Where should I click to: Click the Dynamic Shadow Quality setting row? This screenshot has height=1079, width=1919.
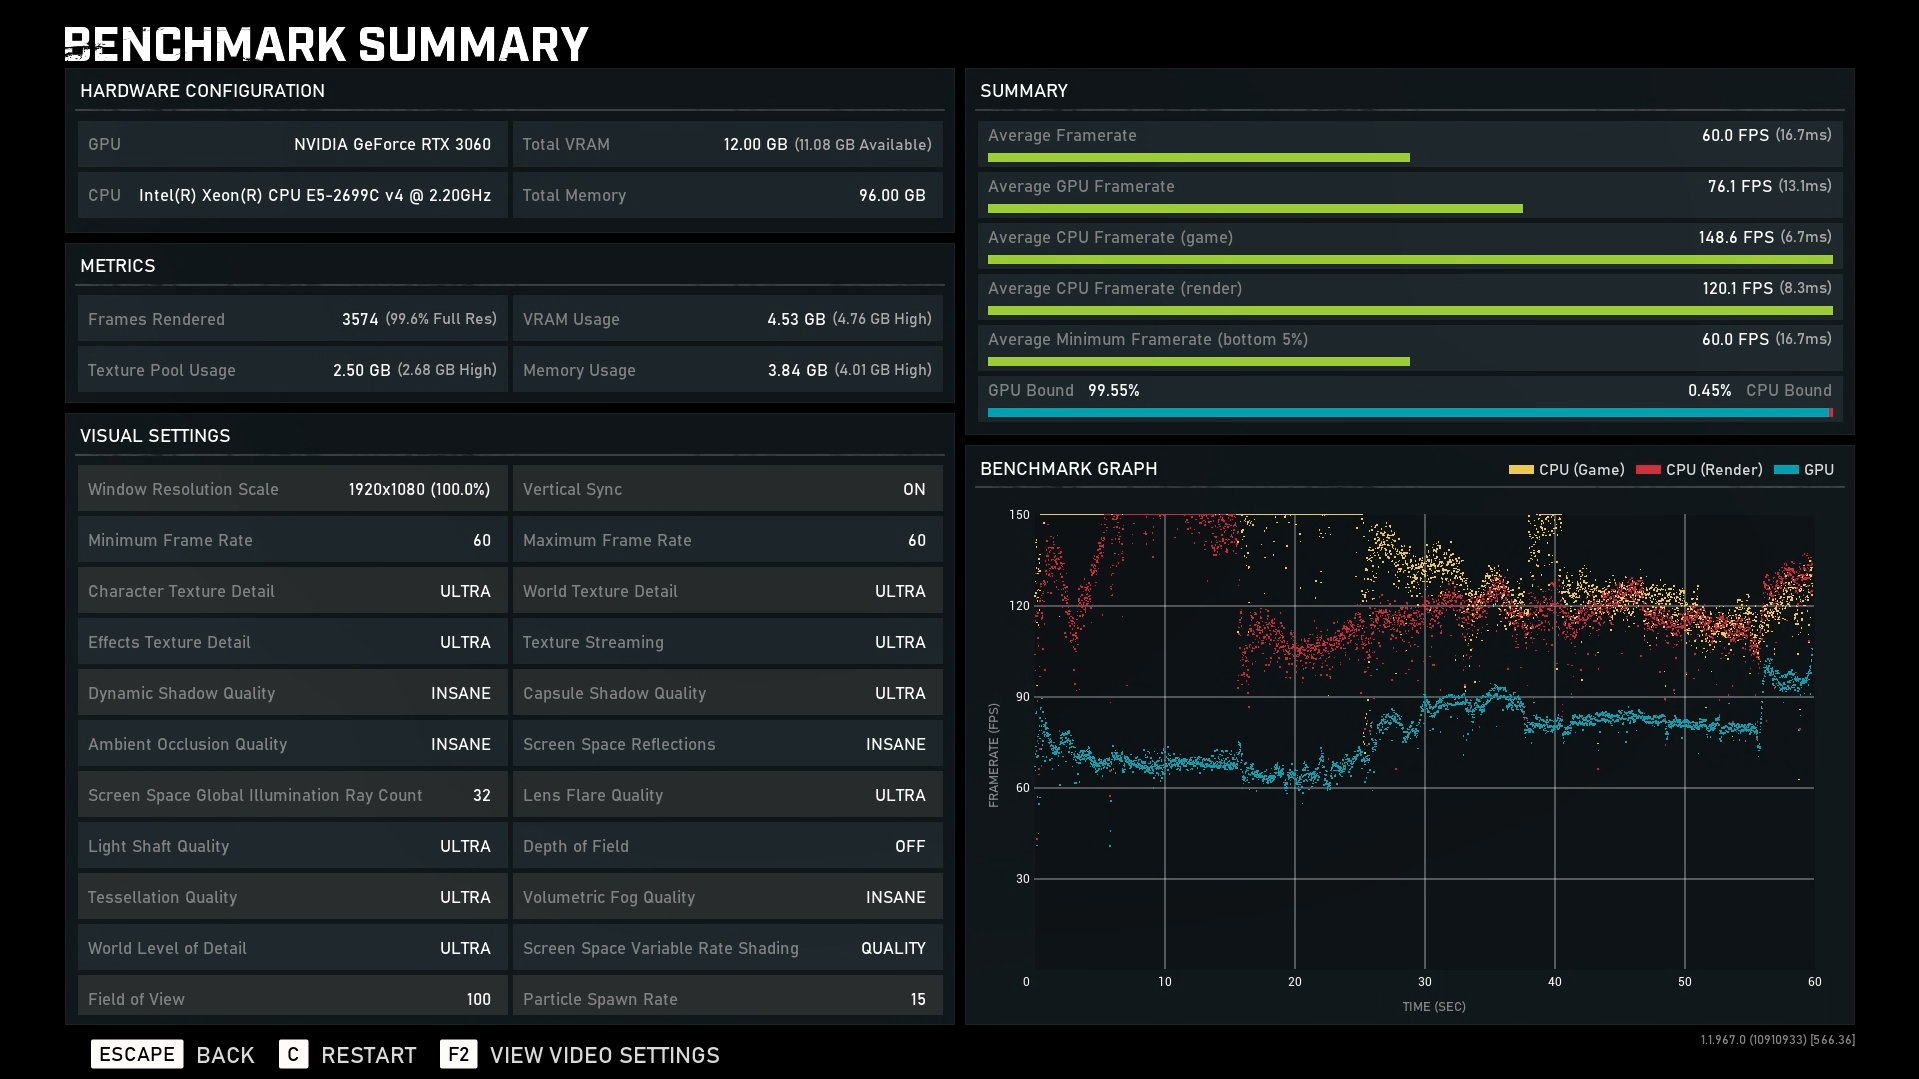pos(291,693)
